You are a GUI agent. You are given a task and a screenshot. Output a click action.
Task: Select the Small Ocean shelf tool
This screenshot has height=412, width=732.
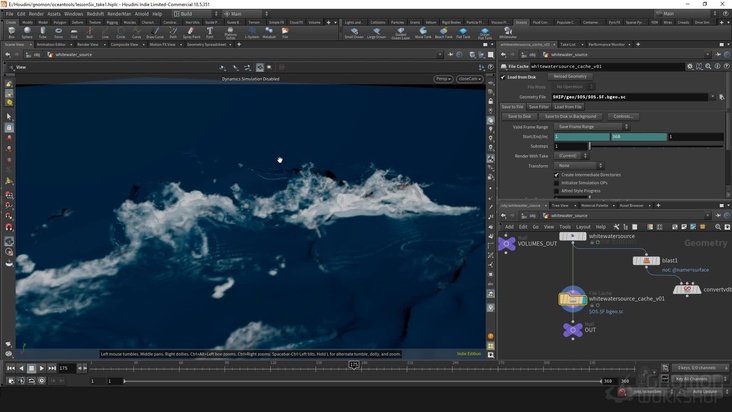354,33
